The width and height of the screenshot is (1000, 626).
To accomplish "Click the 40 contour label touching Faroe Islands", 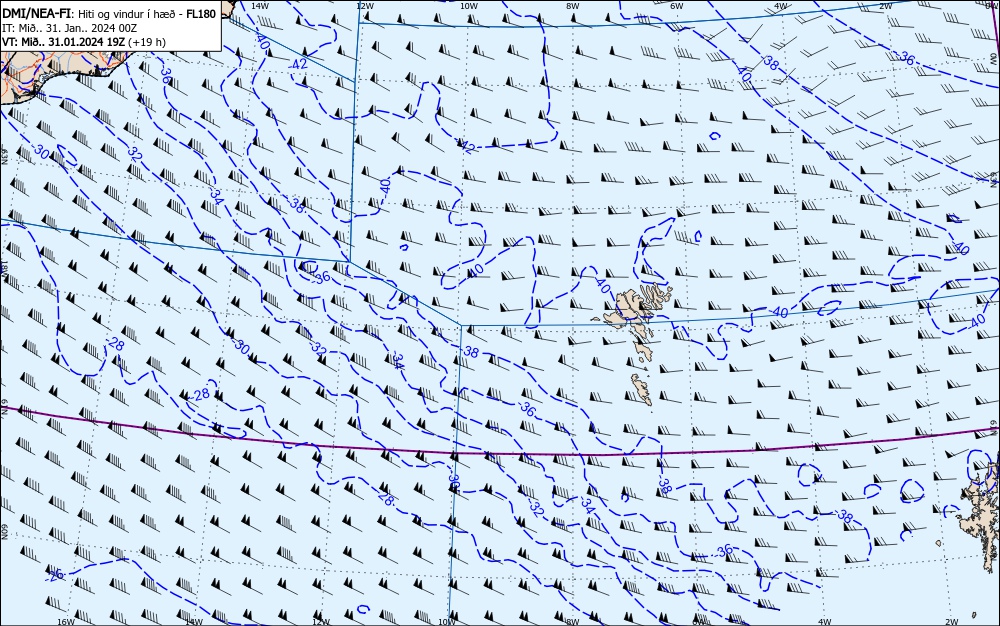I will tap(603, 286).
